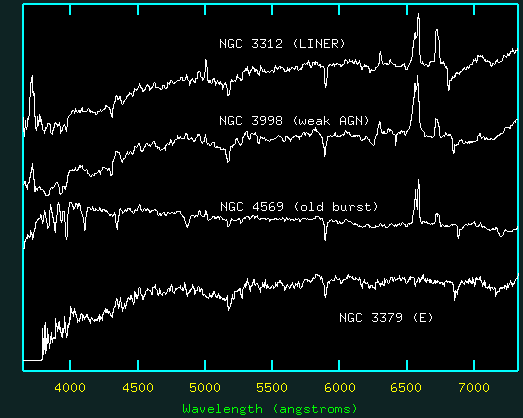Click the NGC 4569 (old burst) label
The width and height of the screenshot is (523, 418).
click(x=299, y=207)
